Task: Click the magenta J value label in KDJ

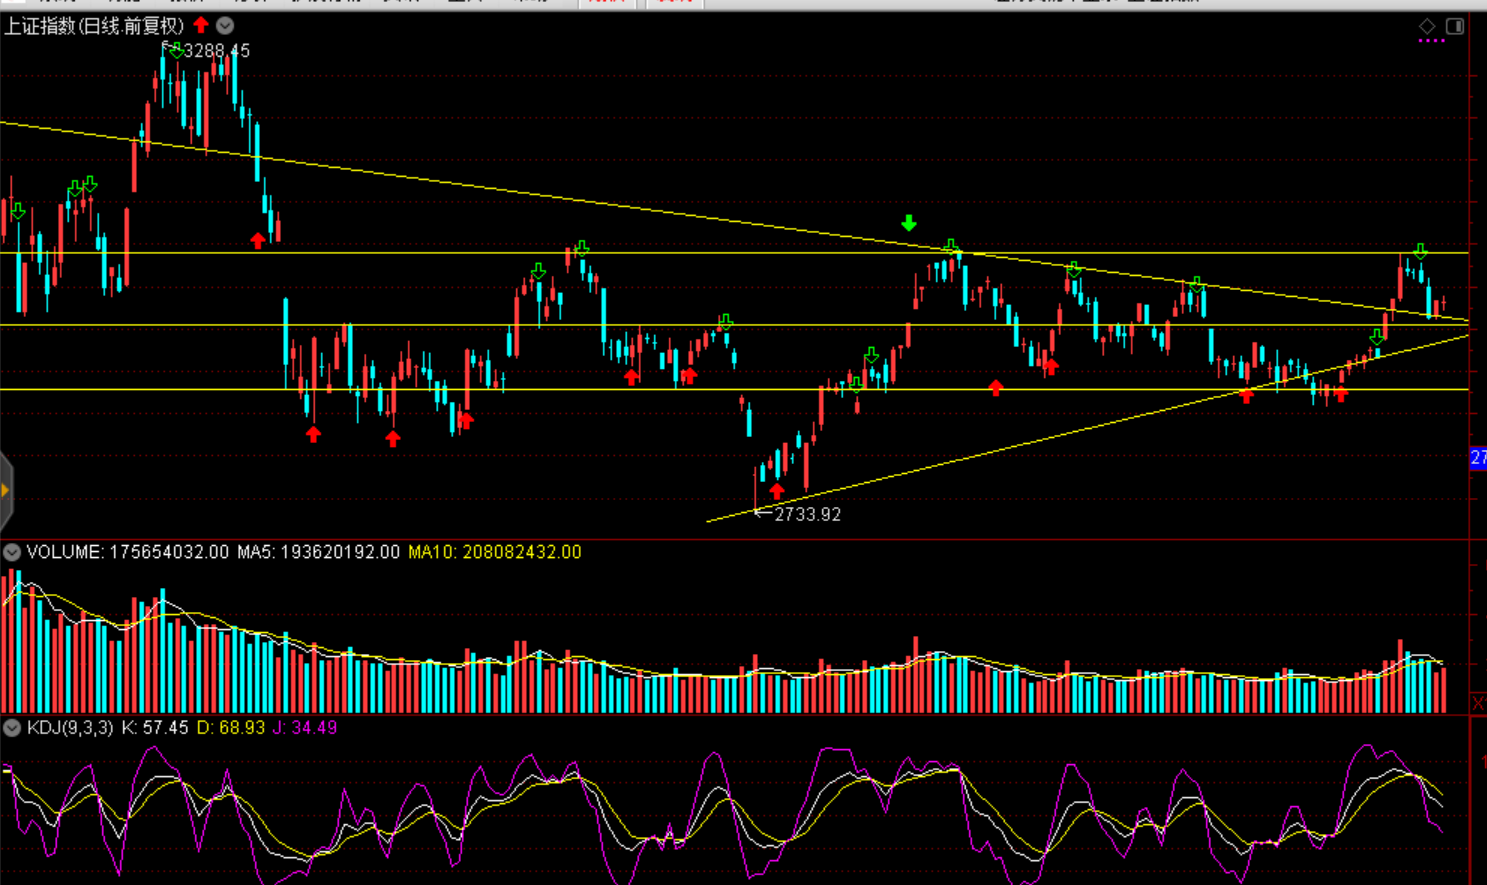Action: tap(305, 728)
